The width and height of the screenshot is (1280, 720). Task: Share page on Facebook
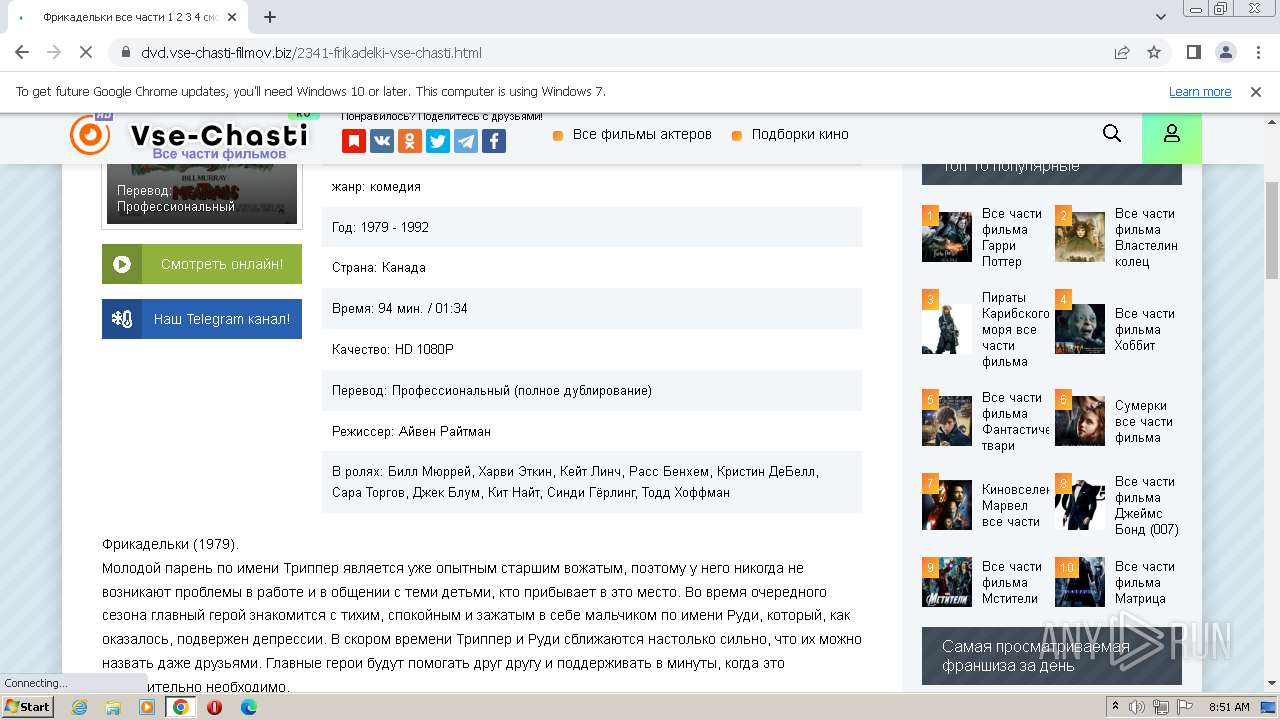point(494,141)
